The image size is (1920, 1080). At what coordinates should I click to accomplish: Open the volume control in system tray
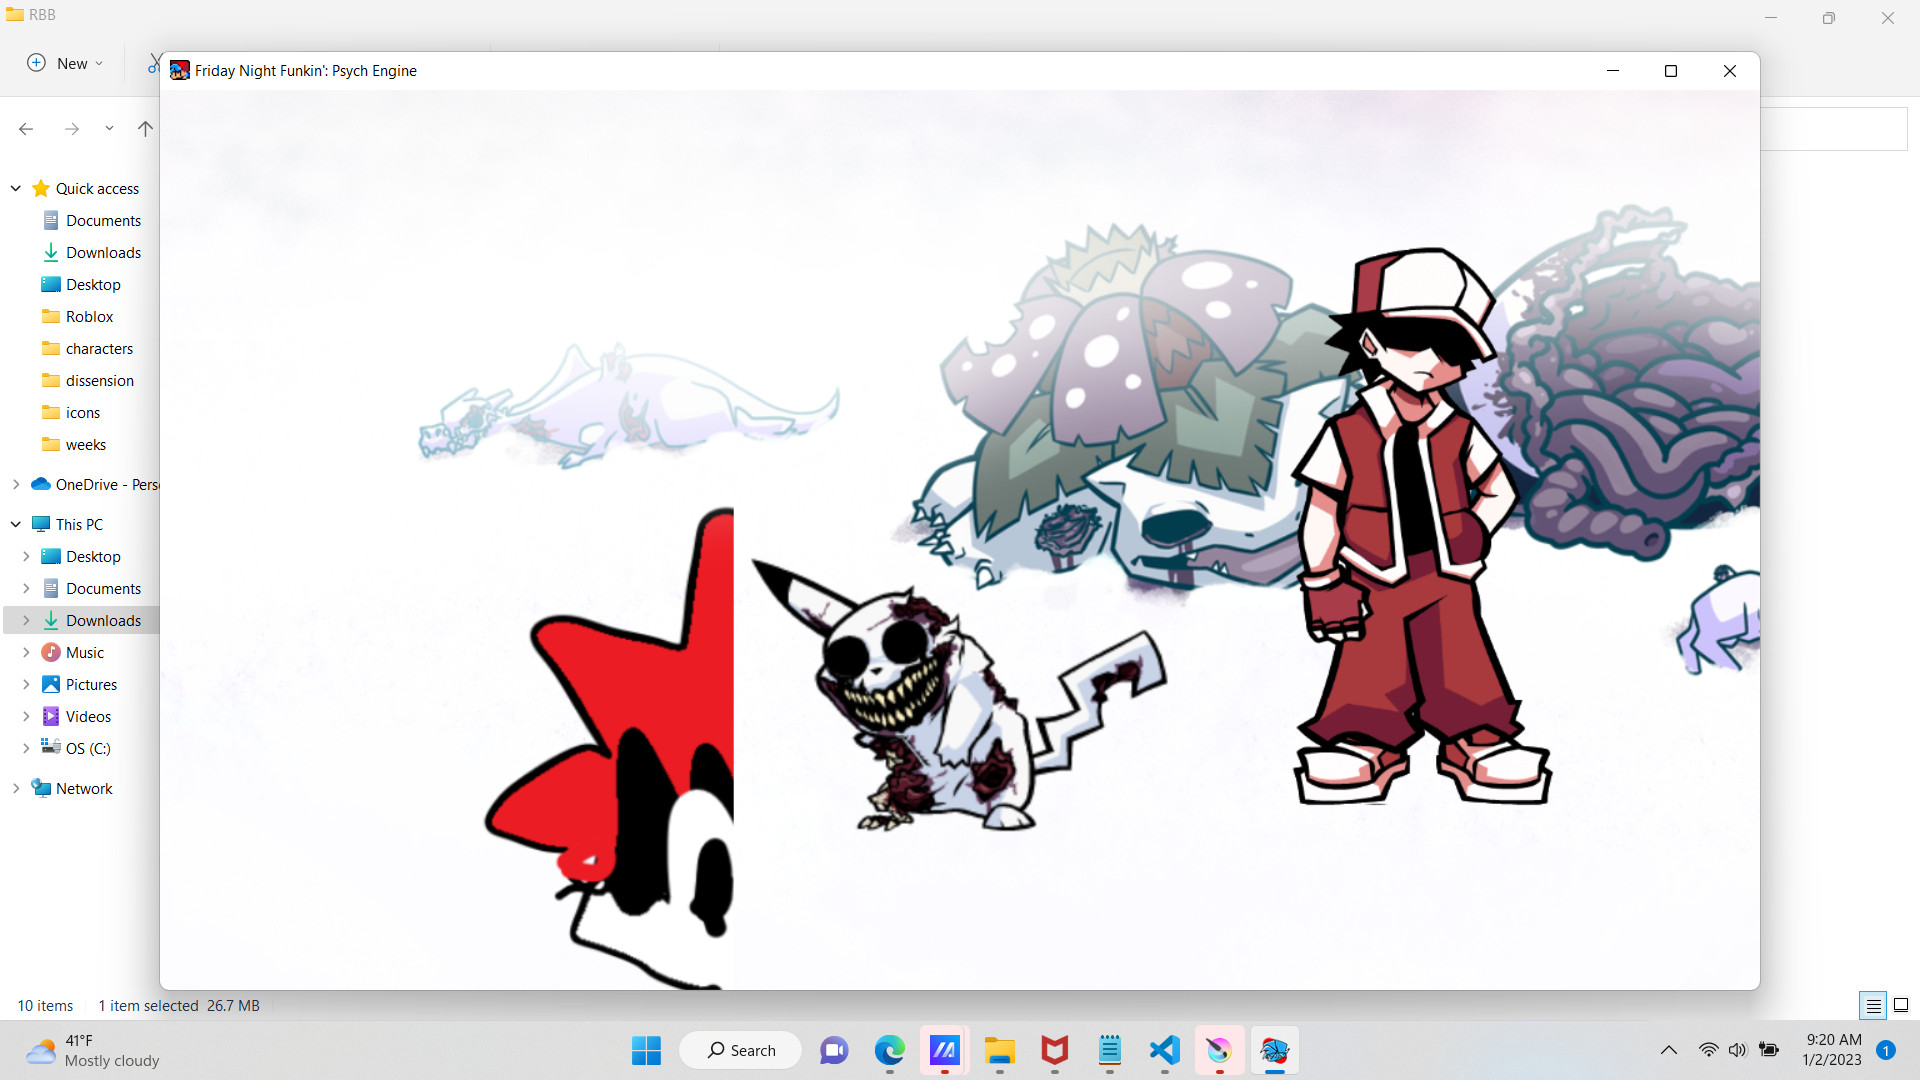tap(1737, 1050)
